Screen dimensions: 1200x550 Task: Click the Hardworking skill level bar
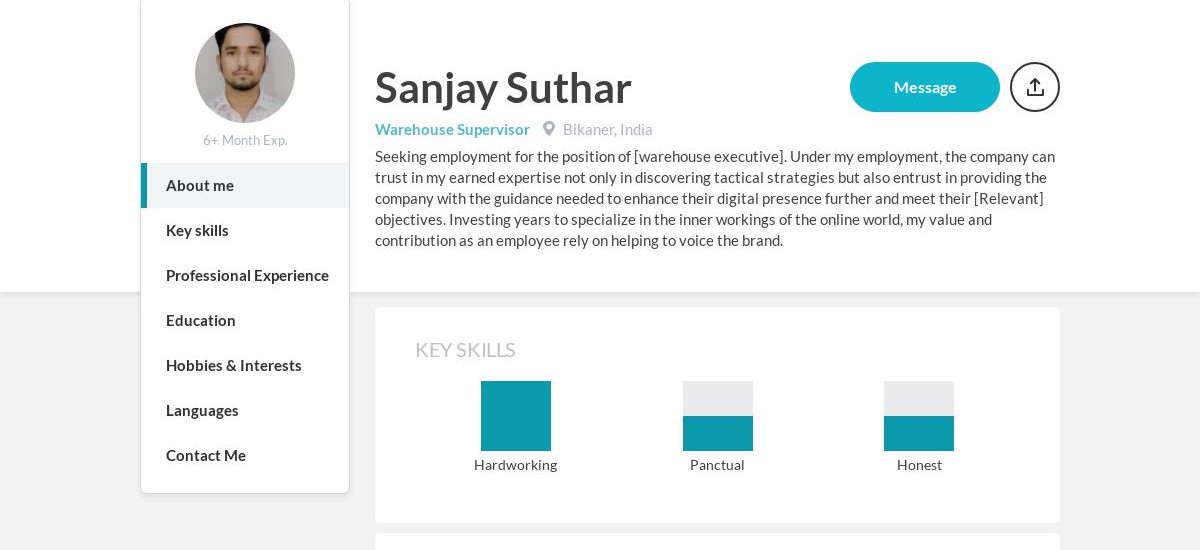pos(516,416)
